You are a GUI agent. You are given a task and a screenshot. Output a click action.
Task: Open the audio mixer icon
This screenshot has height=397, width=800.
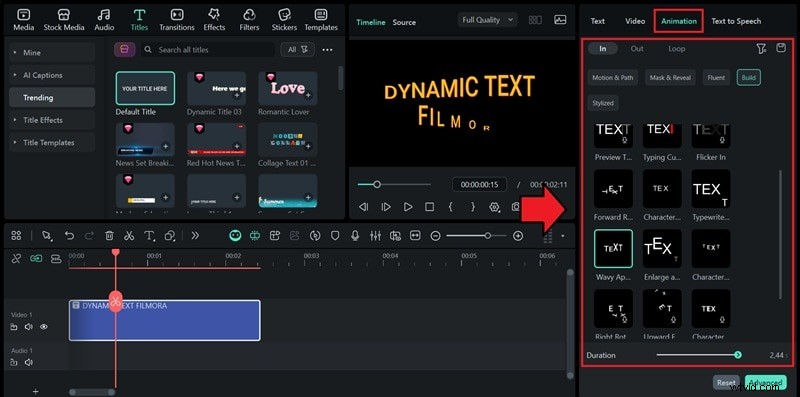point(375,235)
